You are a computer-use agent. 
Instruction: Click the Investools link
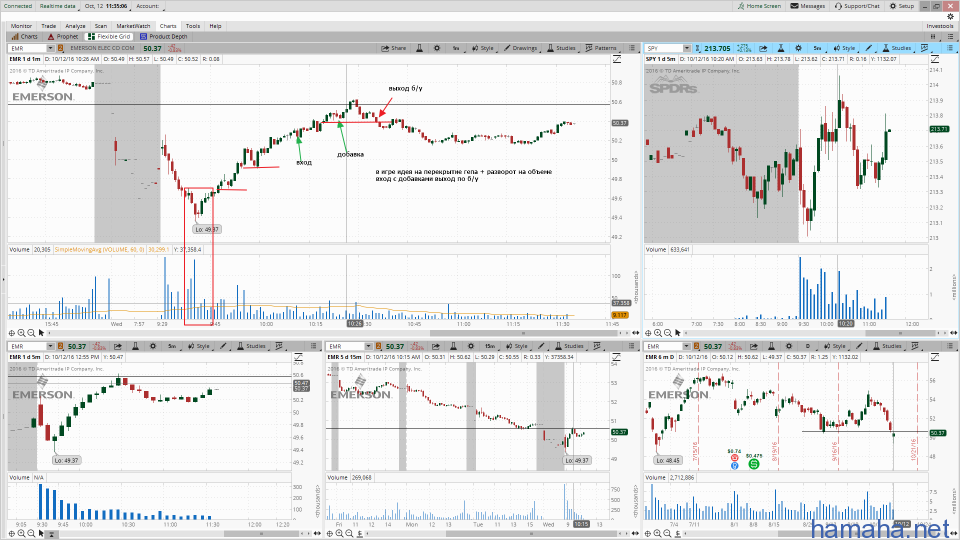(x=940, y=26)
